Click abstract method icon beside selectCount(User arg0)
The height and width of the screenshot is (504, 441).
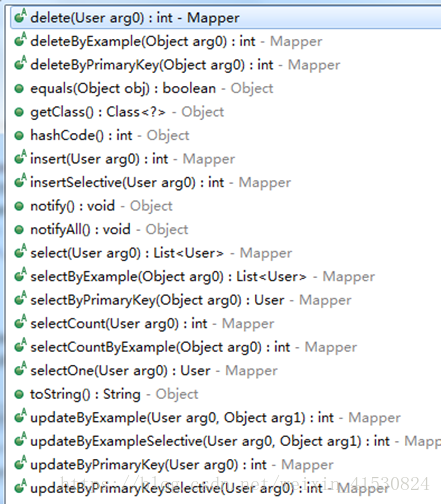pyautogui.click(x=20, y=322)
